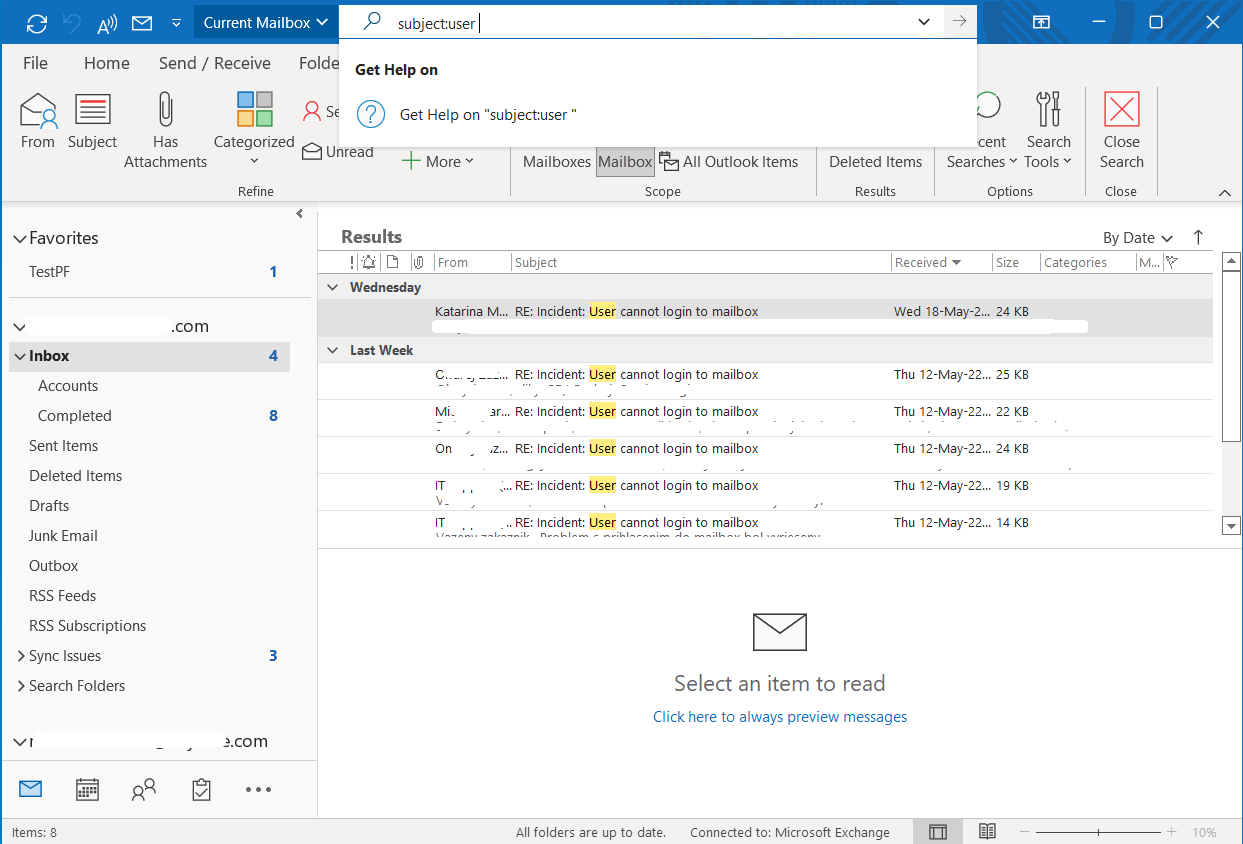
Task: Sort by Reminder bell column icon
Action: pyautogui.click(x=369, y=263)
